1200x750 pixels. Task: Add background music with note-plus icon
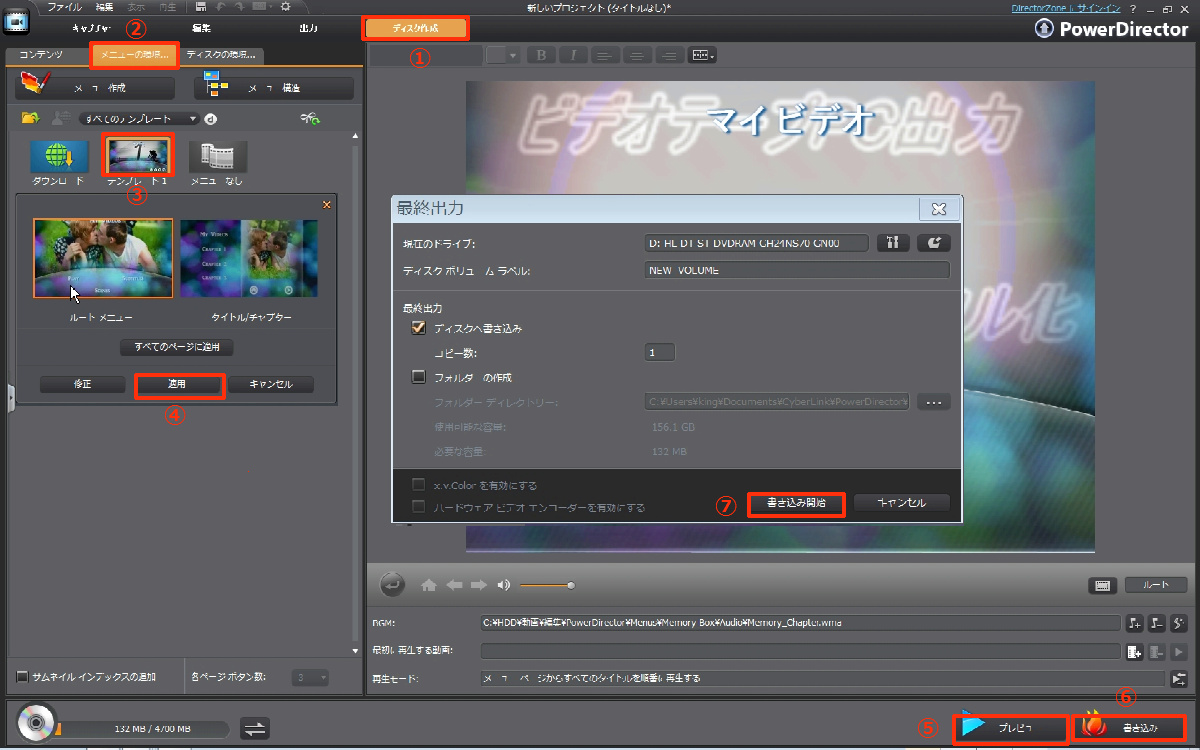click(x=1135, y=623)
